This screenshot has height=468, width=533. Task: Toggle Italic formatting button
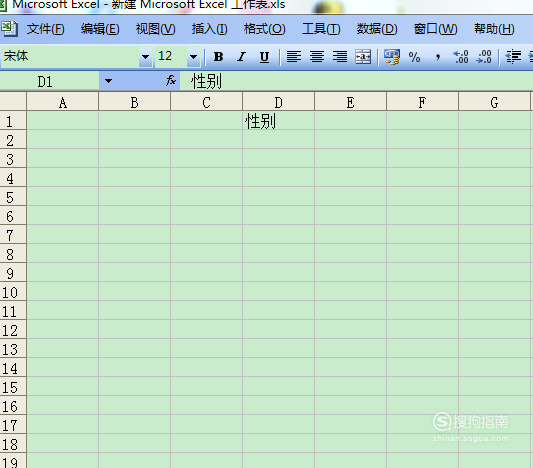[241, 57]
